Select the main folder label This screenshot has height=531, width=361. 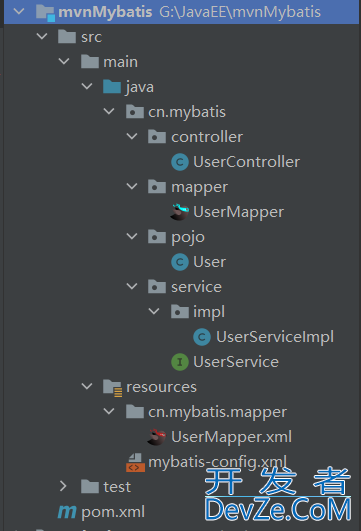coord(121,62)
